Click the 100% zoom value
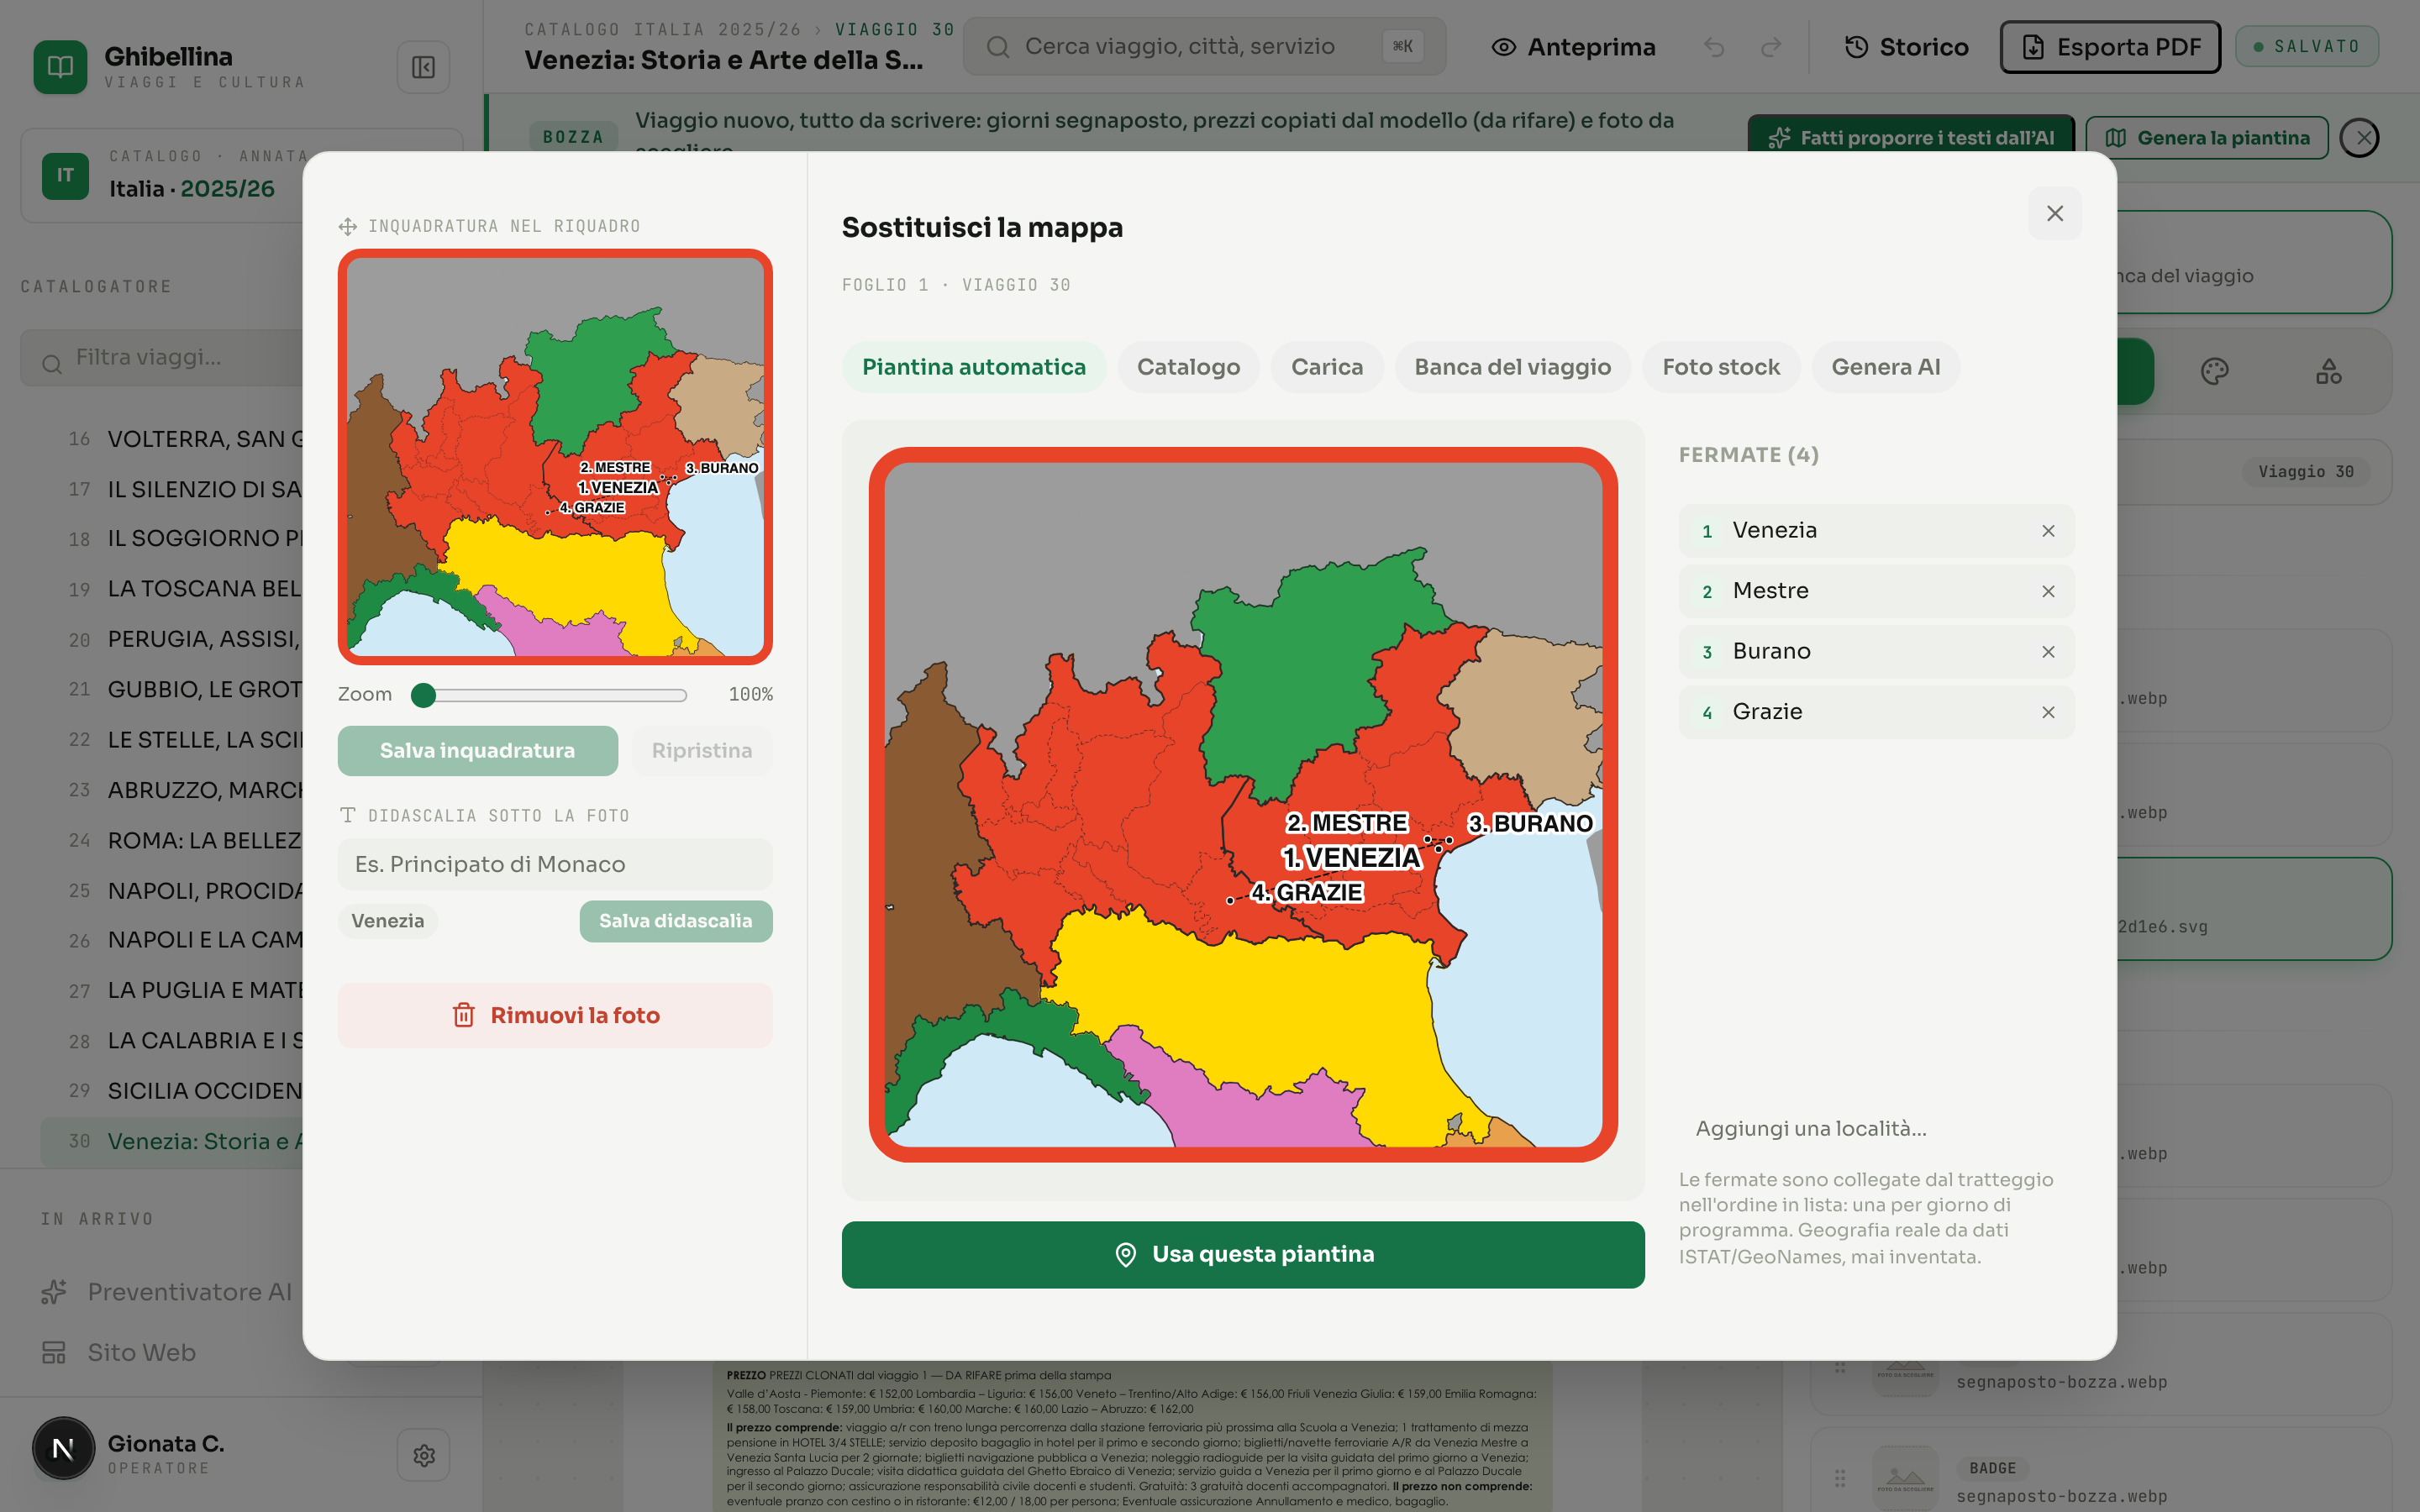This screenshot has height=1512, width=2420. click(750, 695)
